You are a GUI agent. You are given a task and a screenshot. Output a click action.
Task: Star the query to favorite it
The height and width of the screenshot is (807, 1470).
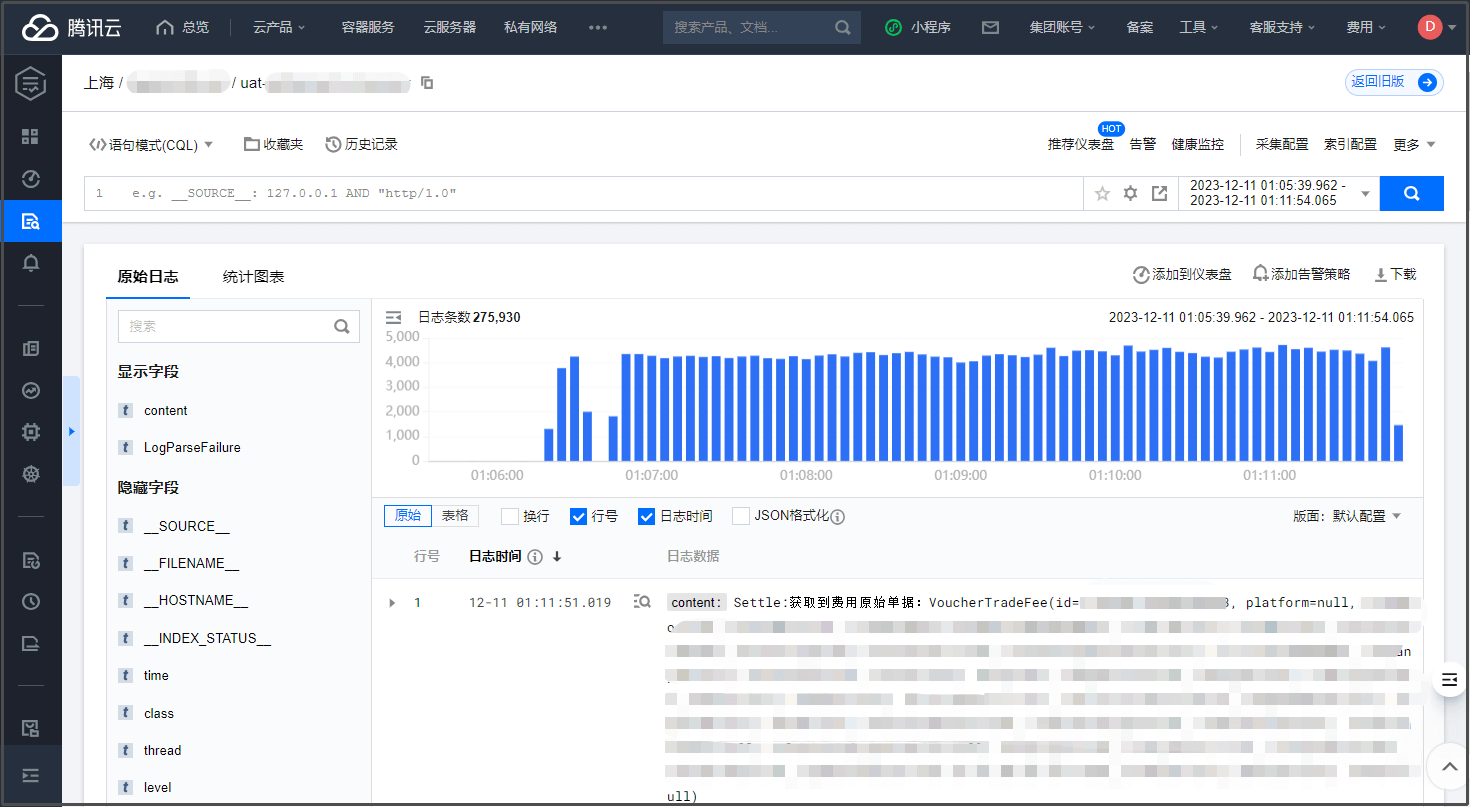point(1102,194)
